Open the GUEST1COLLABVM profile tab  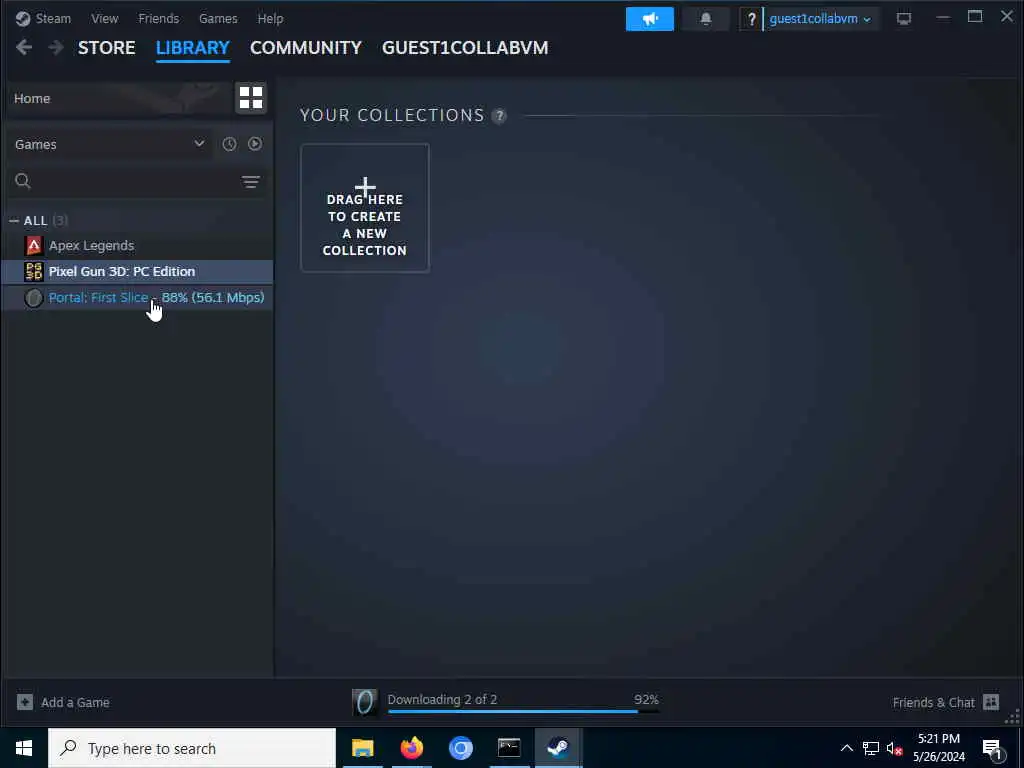point(465,48)
